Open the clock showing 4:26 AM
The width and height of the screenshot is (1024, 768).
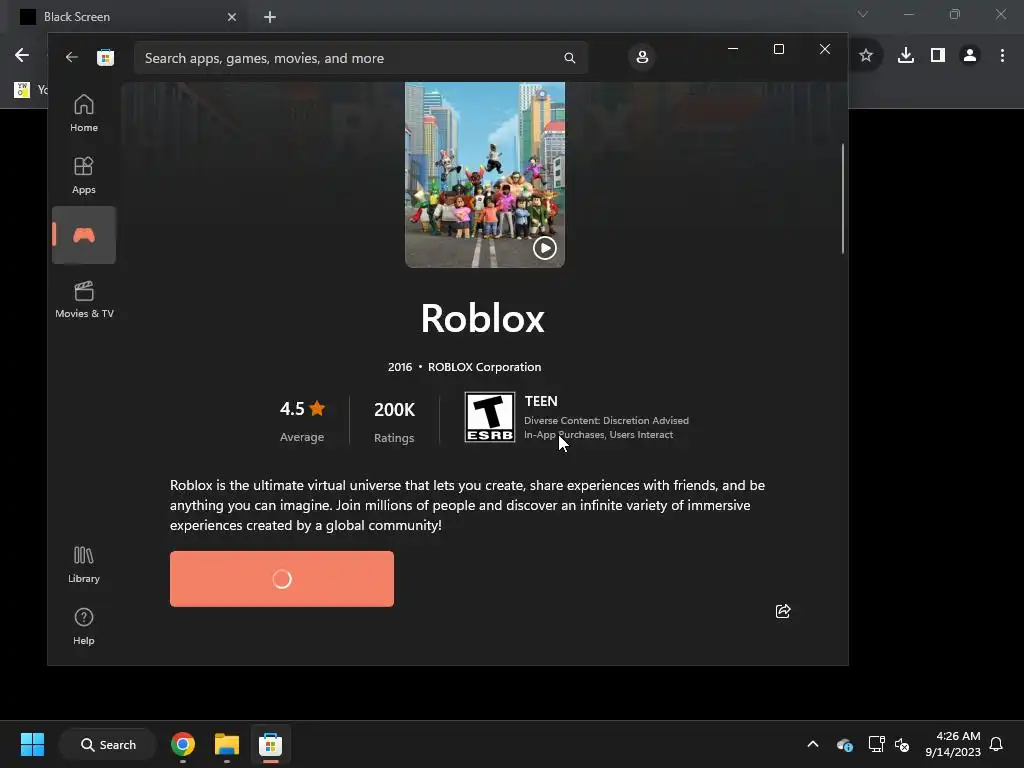point(953,744)
